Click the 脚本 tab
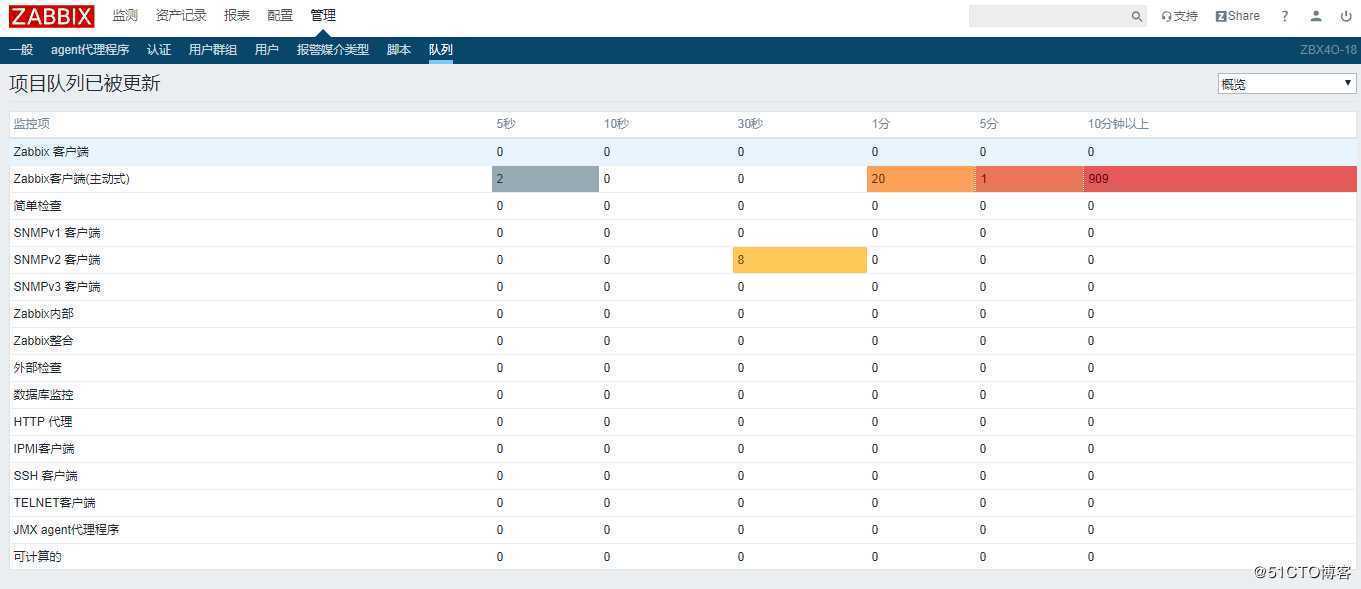 (399, 50)
